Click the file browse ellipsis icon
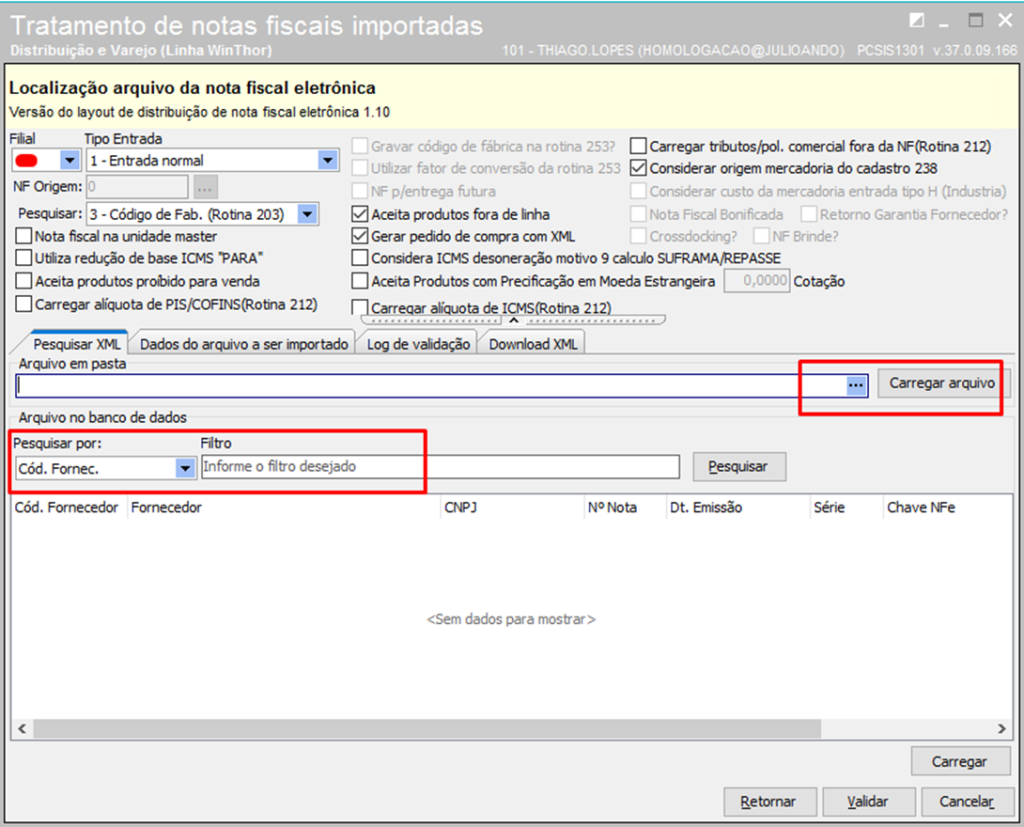Viewport: 1024px width, 827px height. click(856, 385)
